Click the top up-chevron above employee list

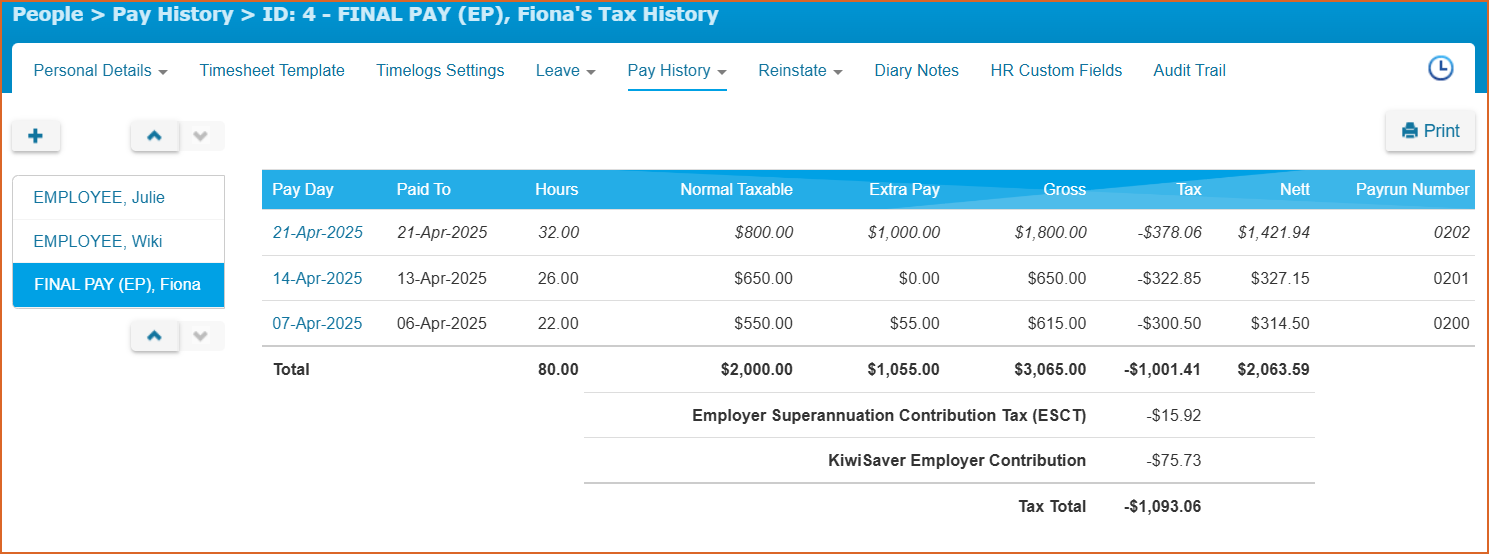coord(155,136)
